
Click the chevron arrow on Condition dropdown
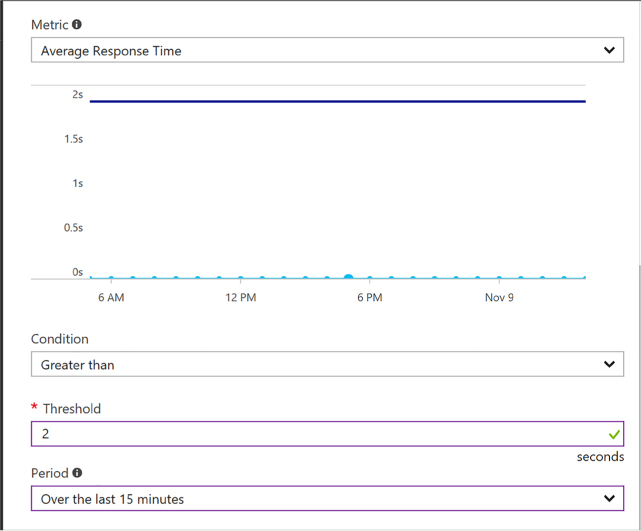[609, 364]
